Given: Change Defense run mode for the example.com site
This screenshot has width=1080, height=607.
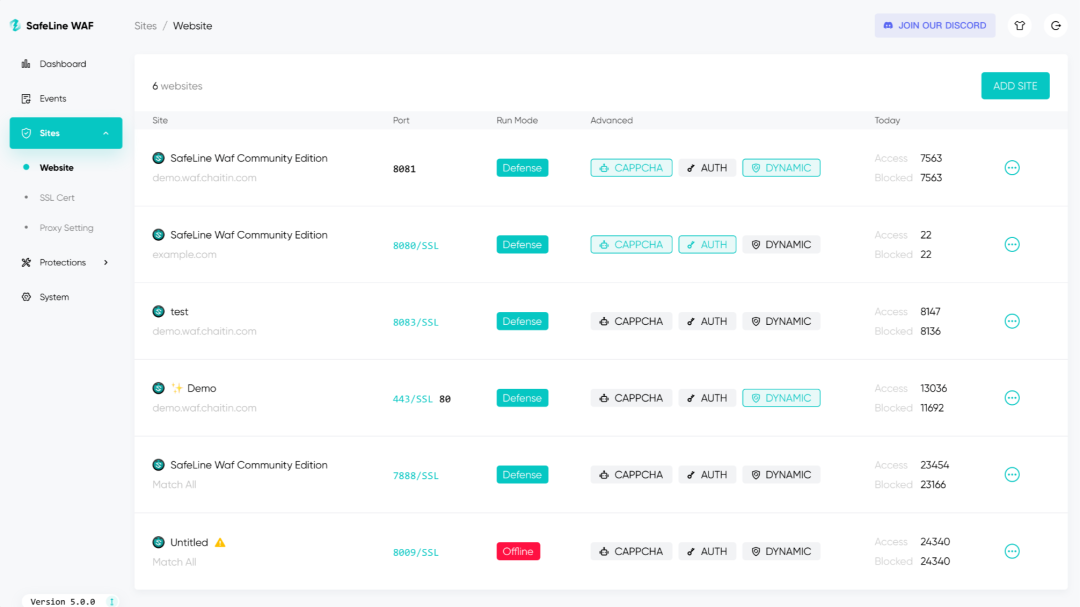Looking at the screenshot, I should point(522,245).
